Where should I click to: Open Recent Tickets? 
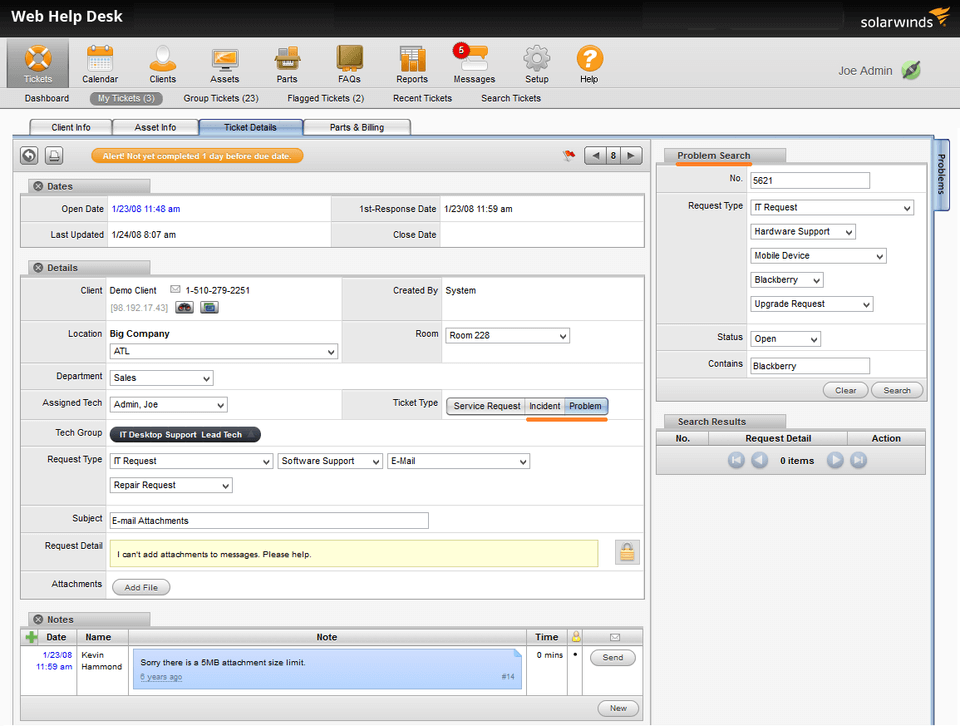coord(422,98)
